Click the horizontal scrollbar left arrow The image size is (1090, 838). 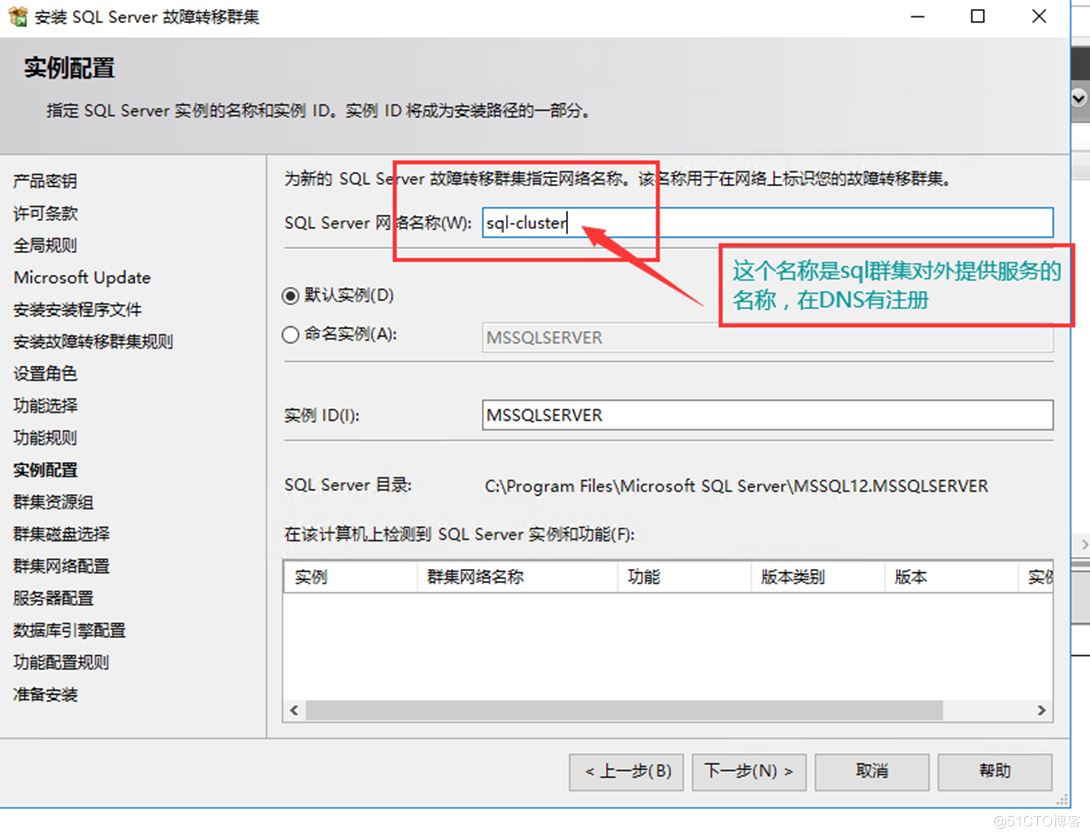293,710
